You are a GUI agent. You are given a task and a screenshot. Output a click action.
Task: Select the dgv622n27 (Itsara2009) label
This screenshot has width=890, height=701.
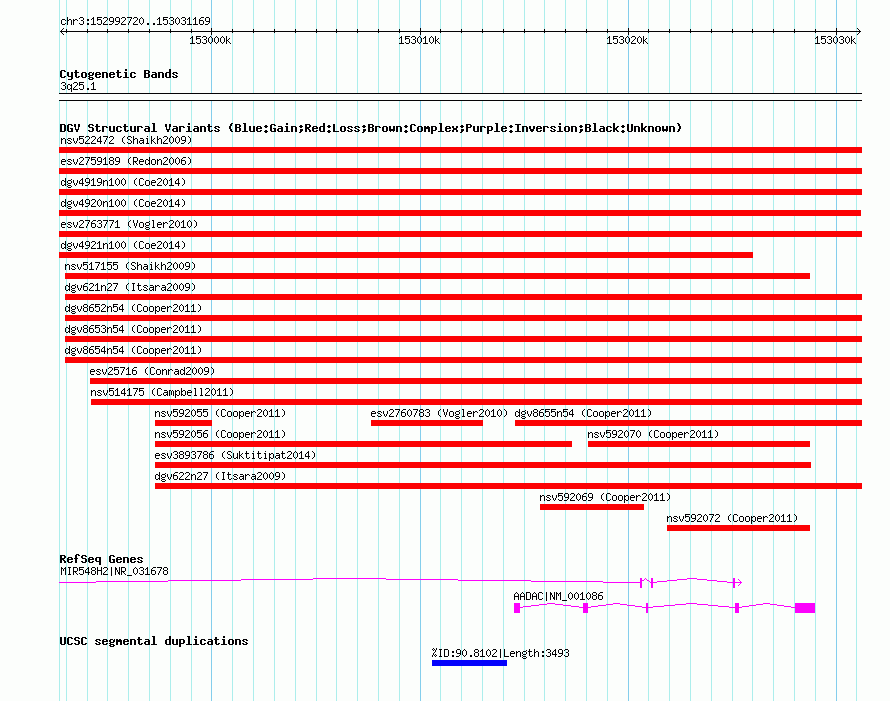click(x=220, y=476)
